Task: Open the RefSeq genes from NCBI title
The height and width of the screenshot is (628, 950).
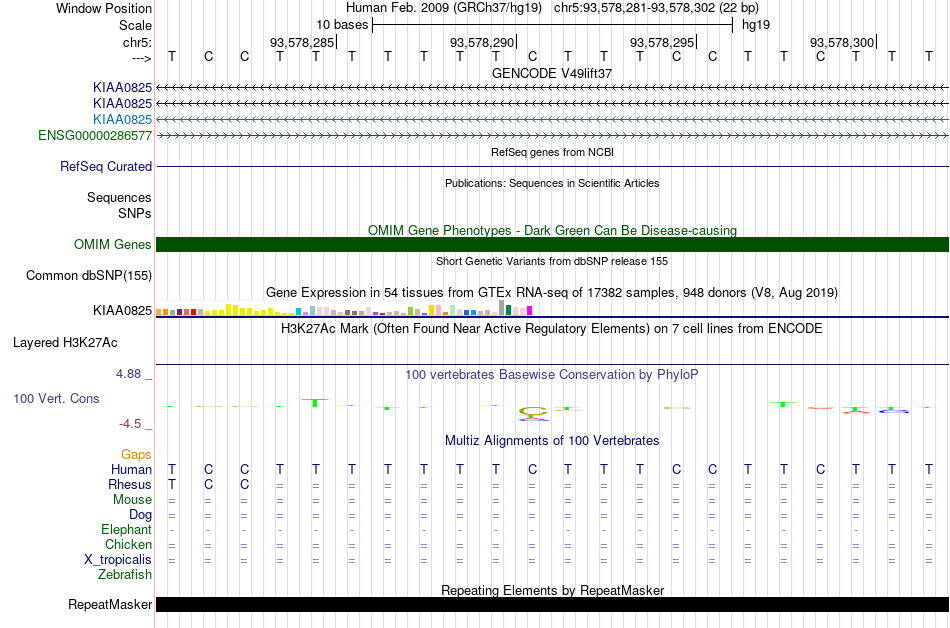Action: pyautogui.click(x=552, y=152)
